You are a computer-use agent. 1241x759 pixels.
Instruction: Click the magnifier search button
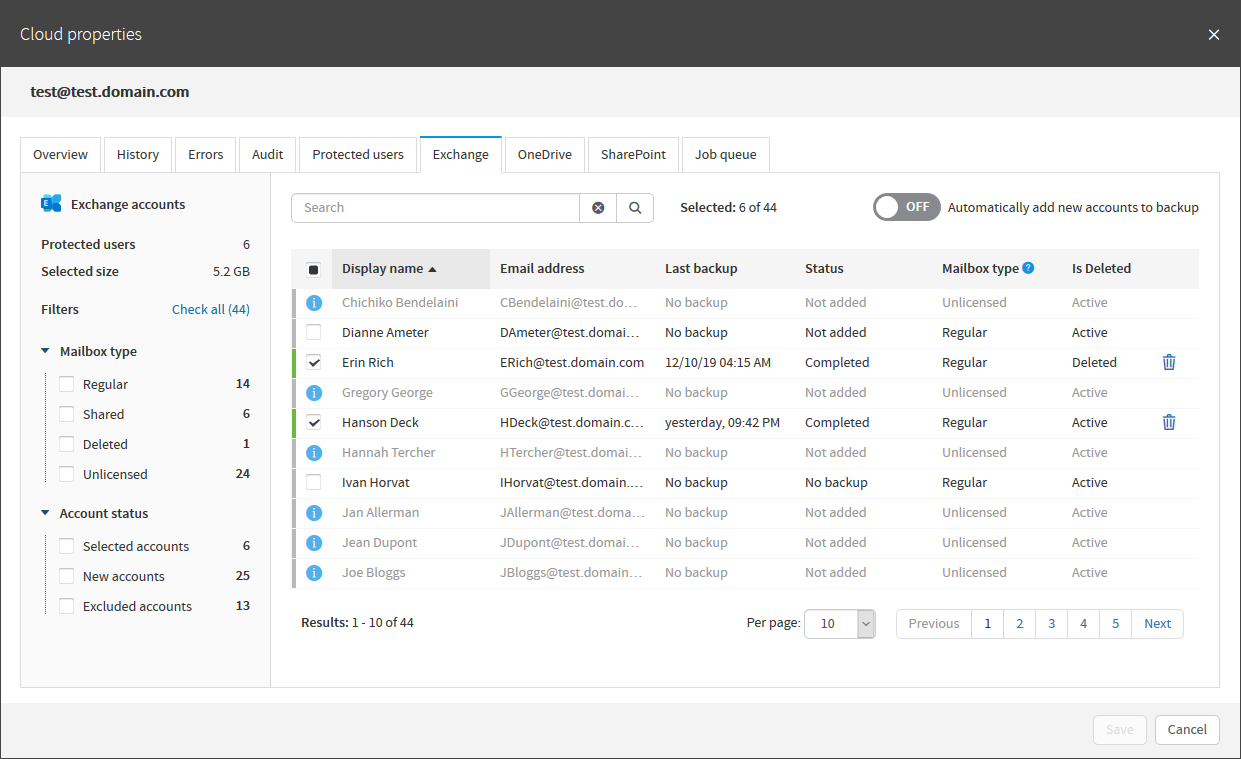pyautogui.click(x=635, y=208)
